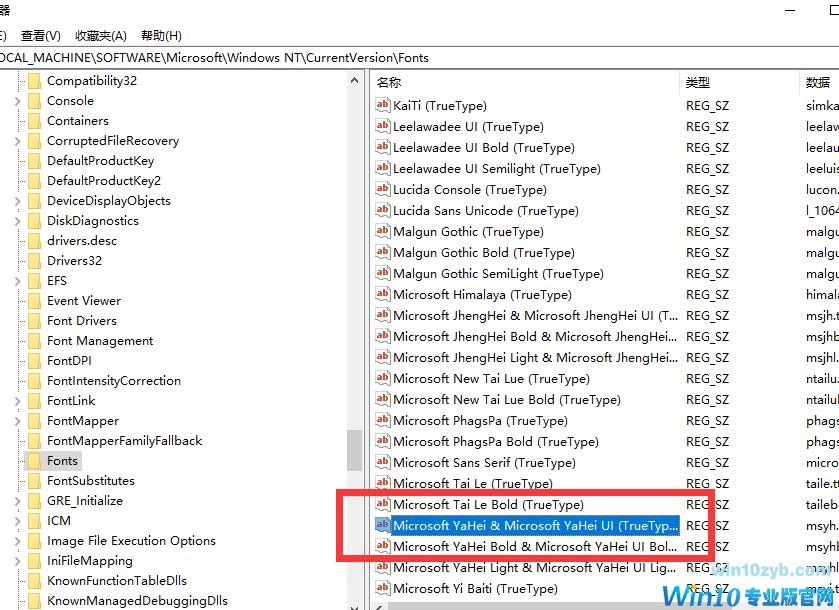Expand the ICM key
The image size is (839, 610).
18,520
